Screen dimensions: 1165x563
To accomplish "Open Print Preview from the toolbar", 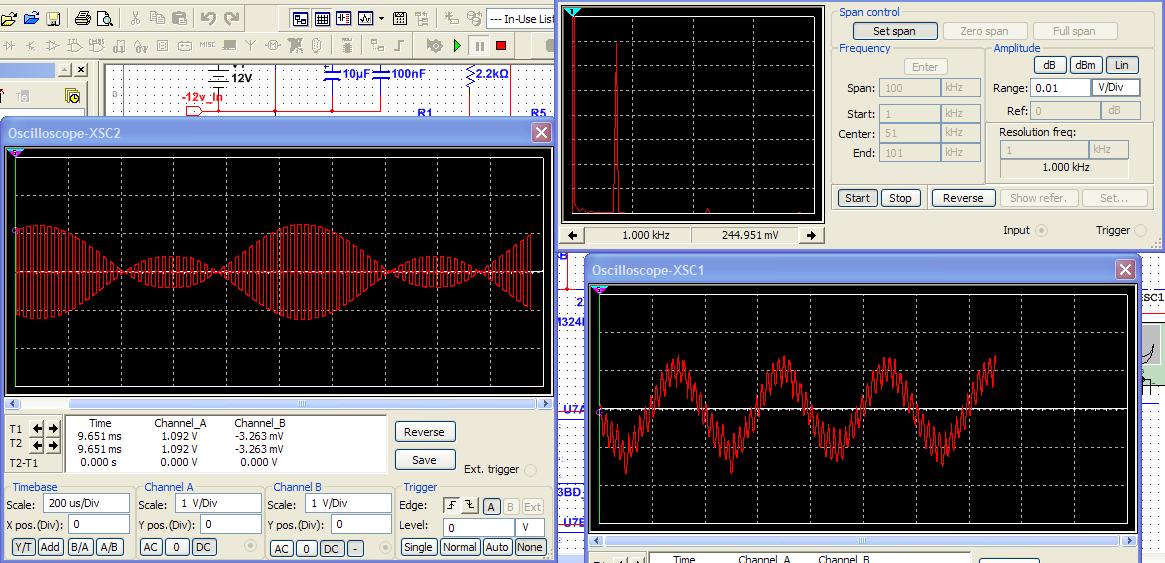I will 105,19.
